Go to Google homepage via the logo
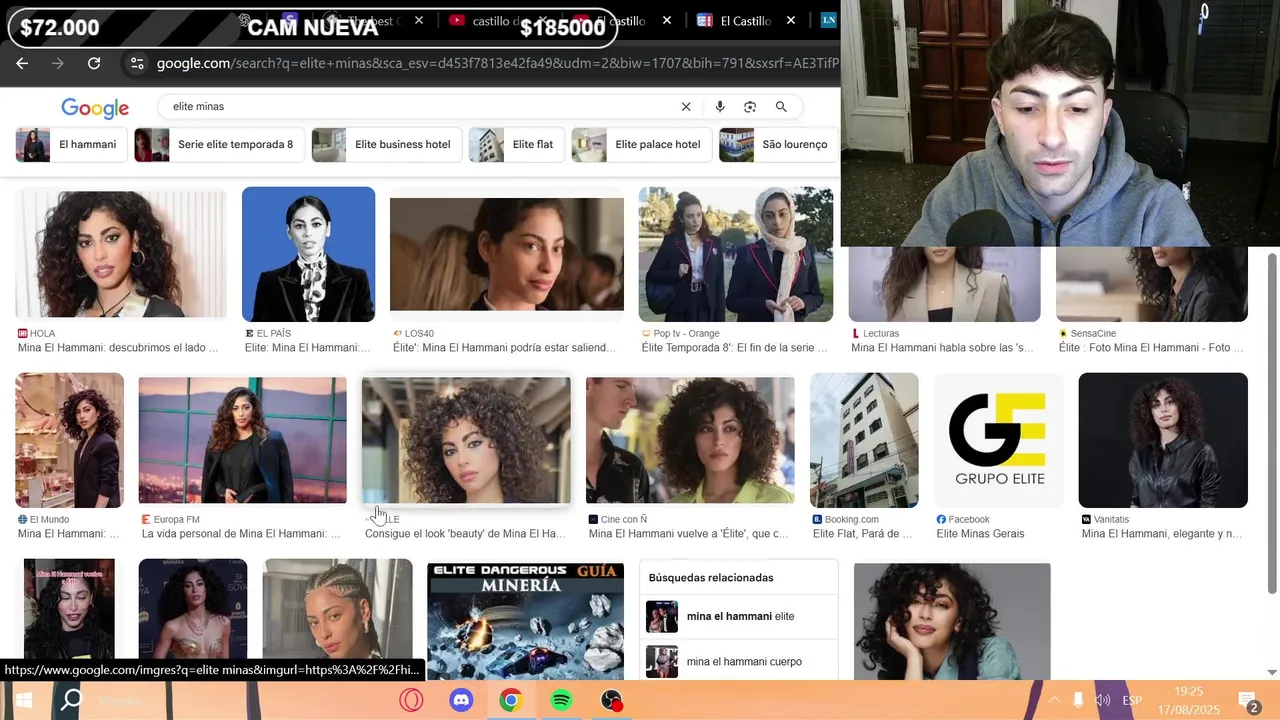The width and height of the screenshot is (1280, 720). (95, 108)
